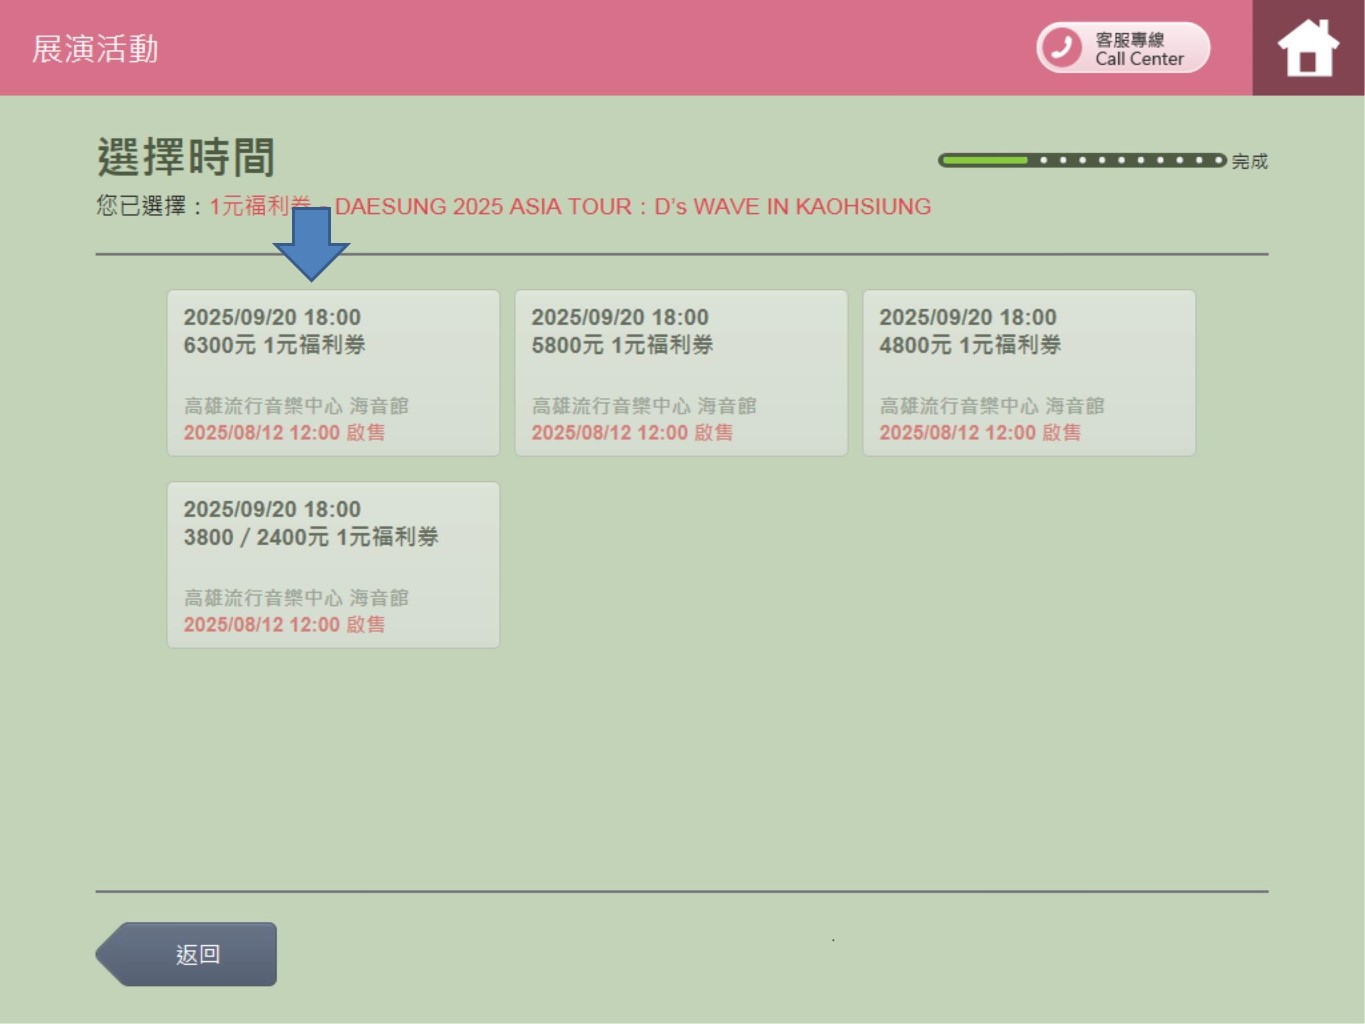The width and height of the screenshot is (1365, 1024).
Task: Tap the phone icon in Call Center
Action: click(1062, 47)
